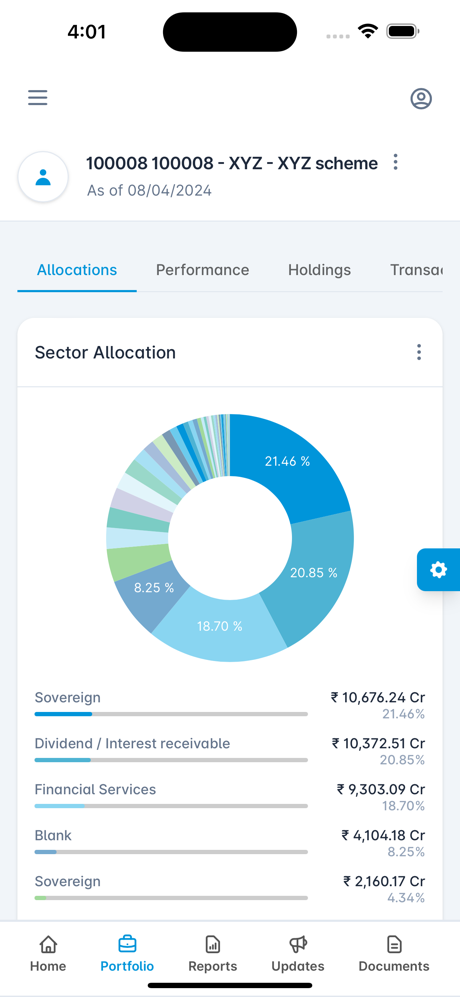Go to Home in bottom navigation
This screenshot has height=997, width=460.
click(48, 954)
